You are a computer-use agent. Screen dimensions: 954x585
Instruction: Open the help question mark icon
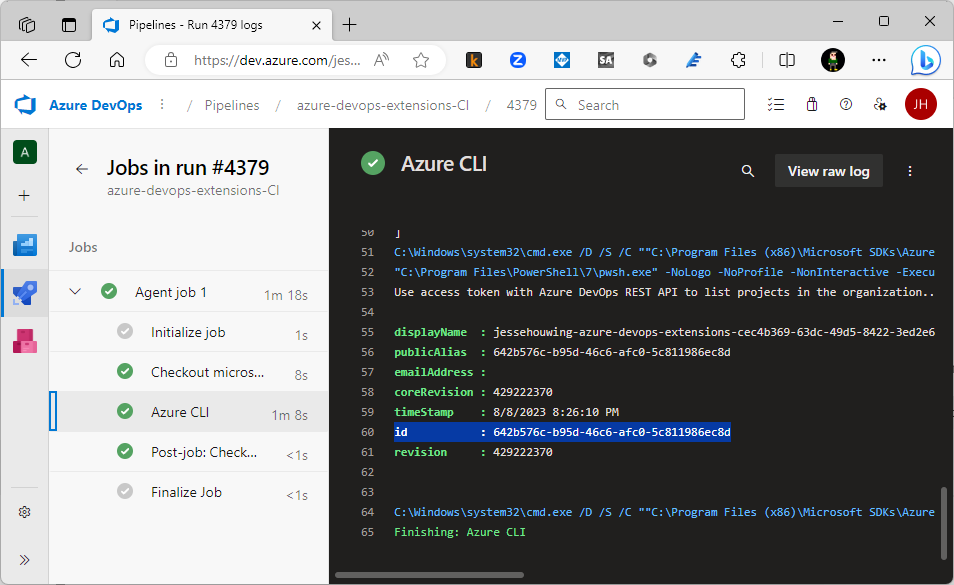[846, 104]
